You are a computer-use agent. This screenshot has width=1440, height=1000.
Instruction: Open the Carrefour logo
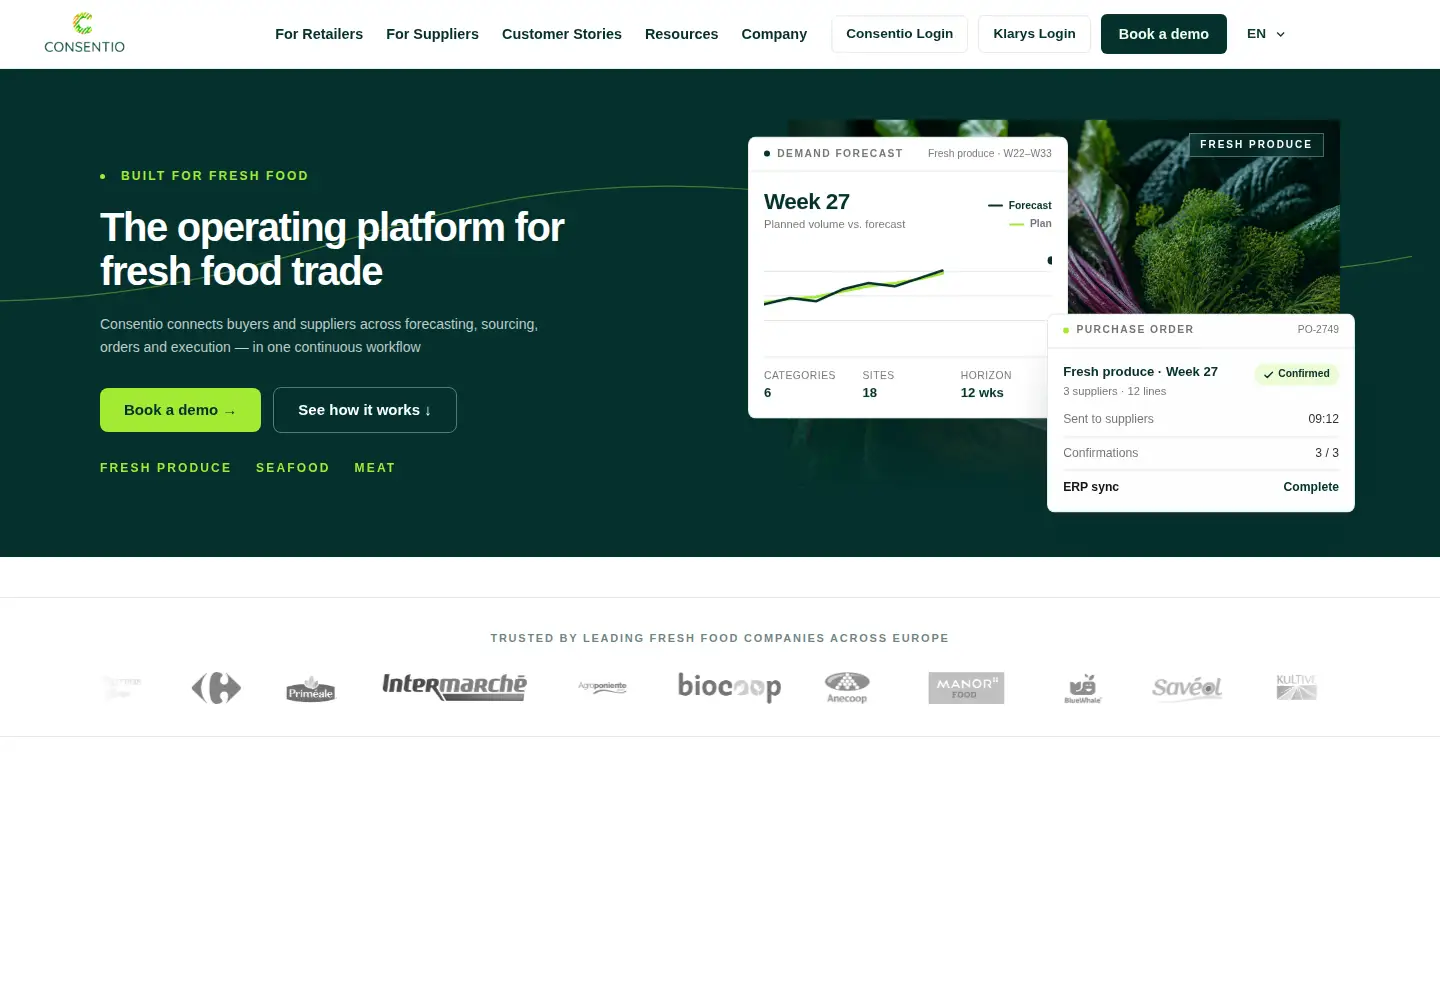click(x=216, y=688)
